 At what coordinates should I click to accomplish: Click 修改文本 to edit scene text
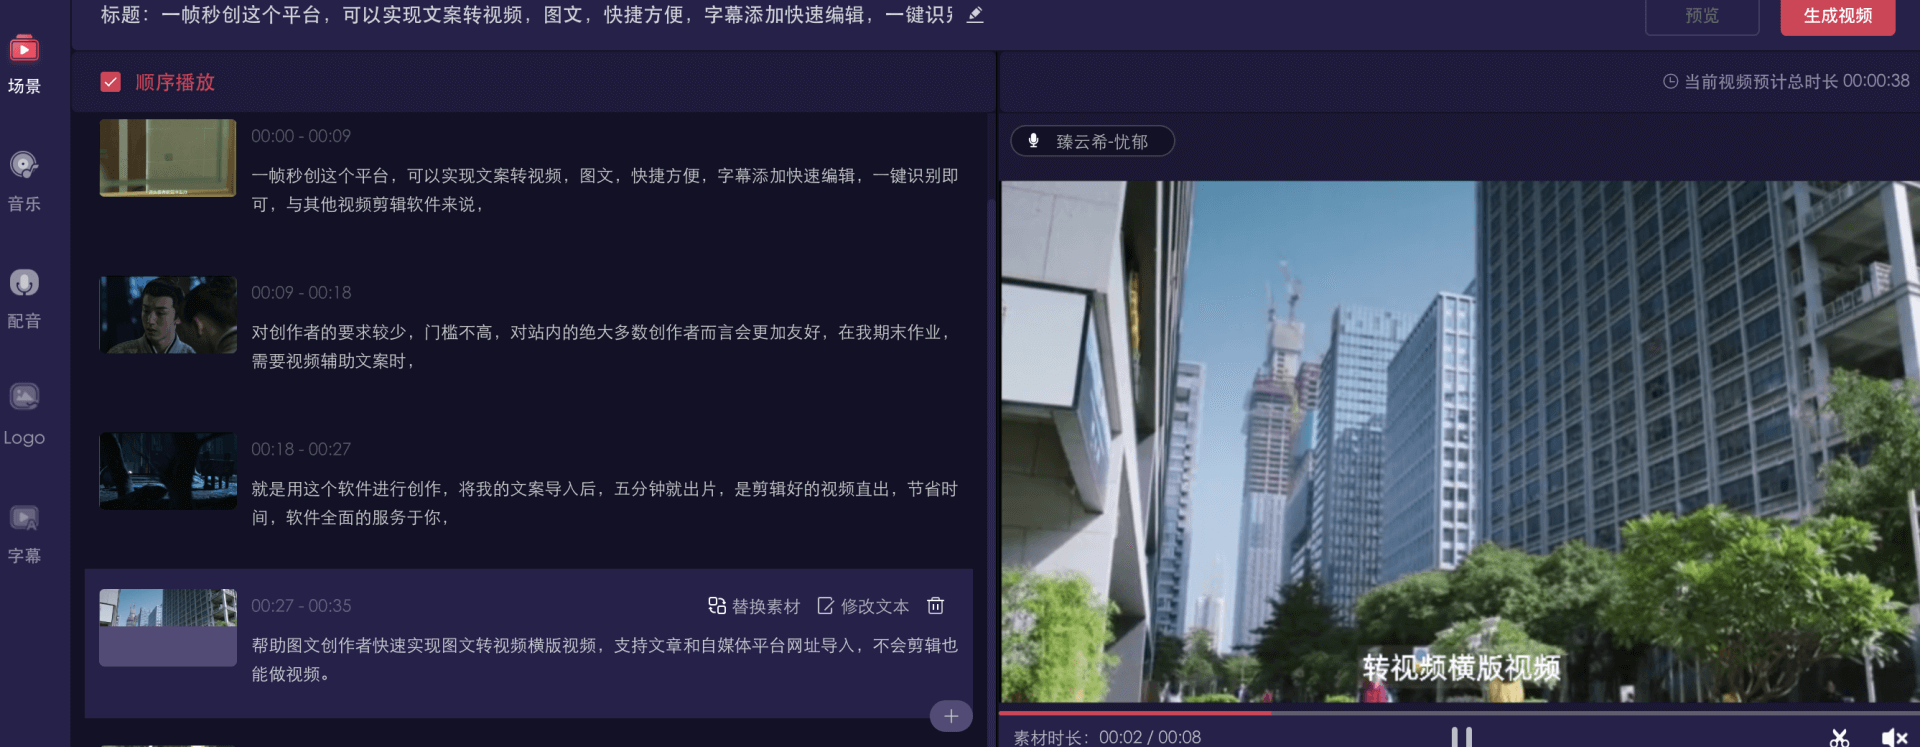[863, 606]
